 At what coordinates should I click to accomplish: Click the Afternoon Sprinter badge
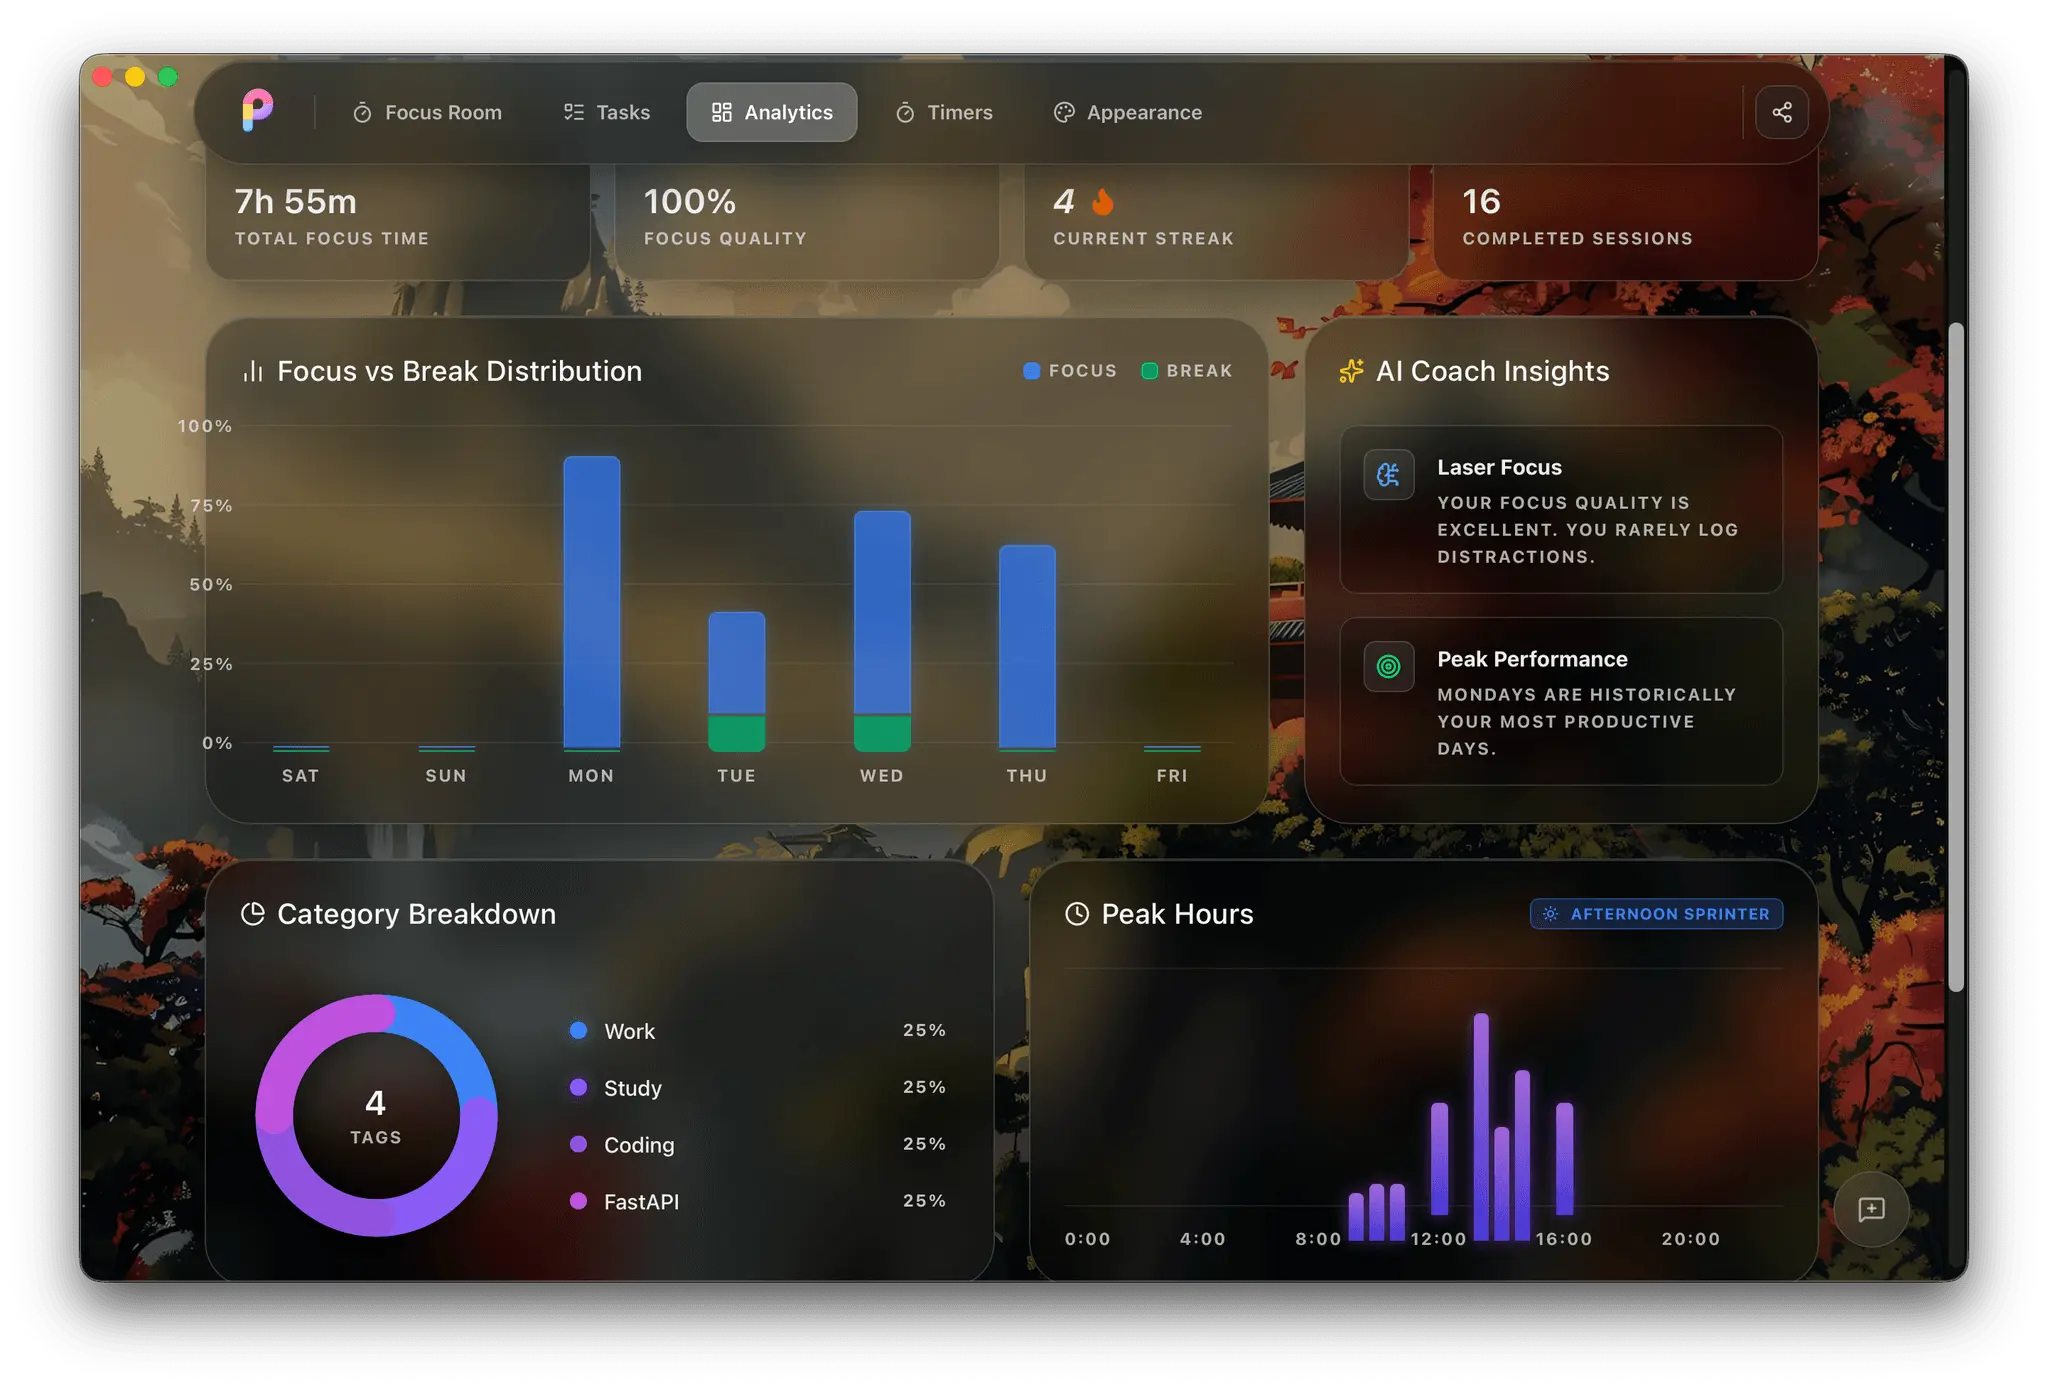click(x=1656, y=914)
